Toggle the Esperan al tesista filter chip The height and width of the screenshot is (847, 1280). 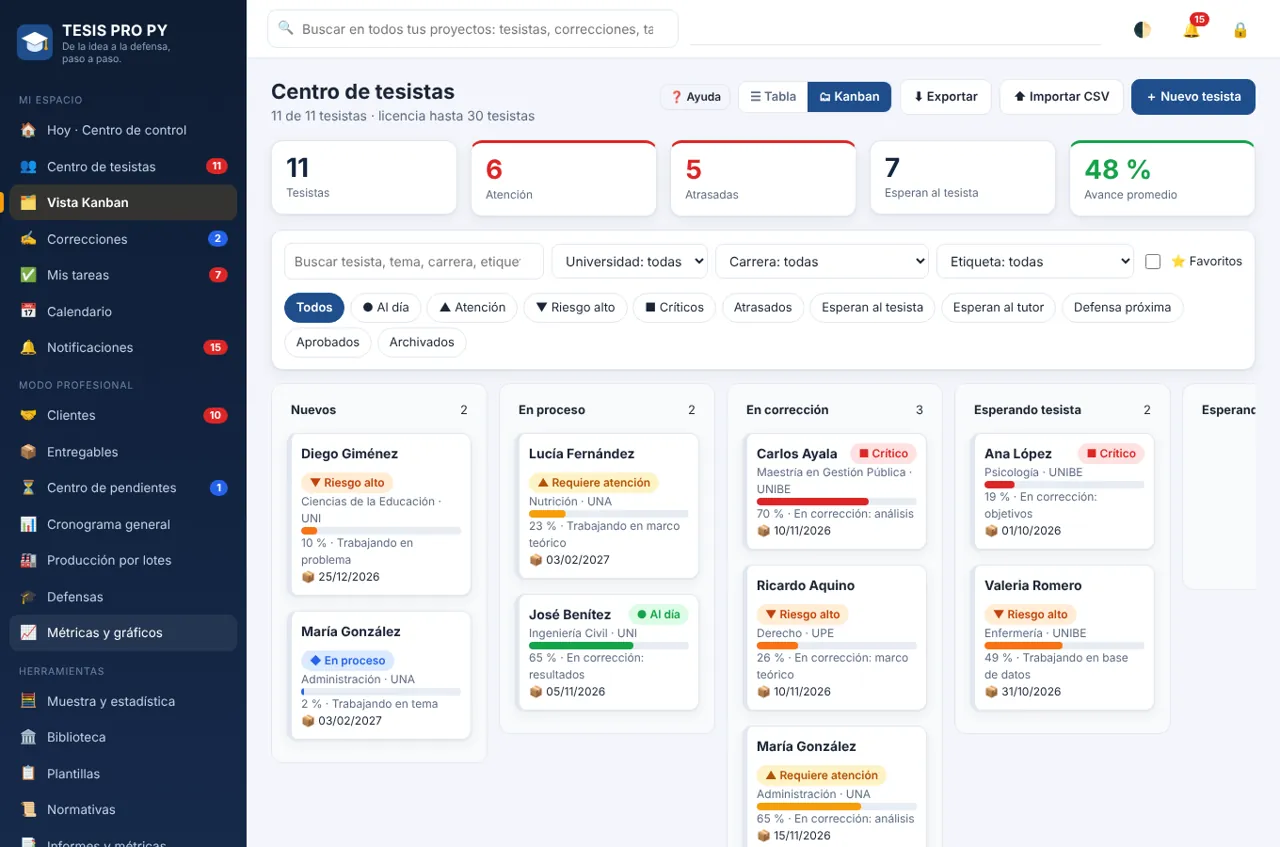tap(873, 307)
